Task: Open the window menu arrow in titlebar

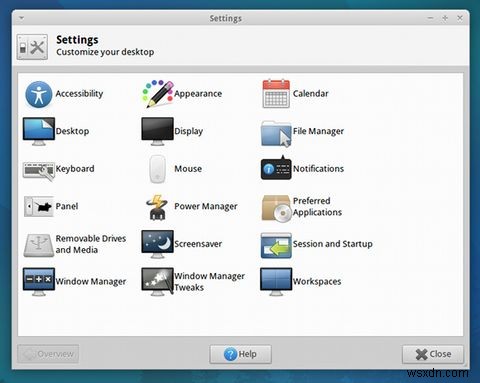Action: (x=22, y=18)
